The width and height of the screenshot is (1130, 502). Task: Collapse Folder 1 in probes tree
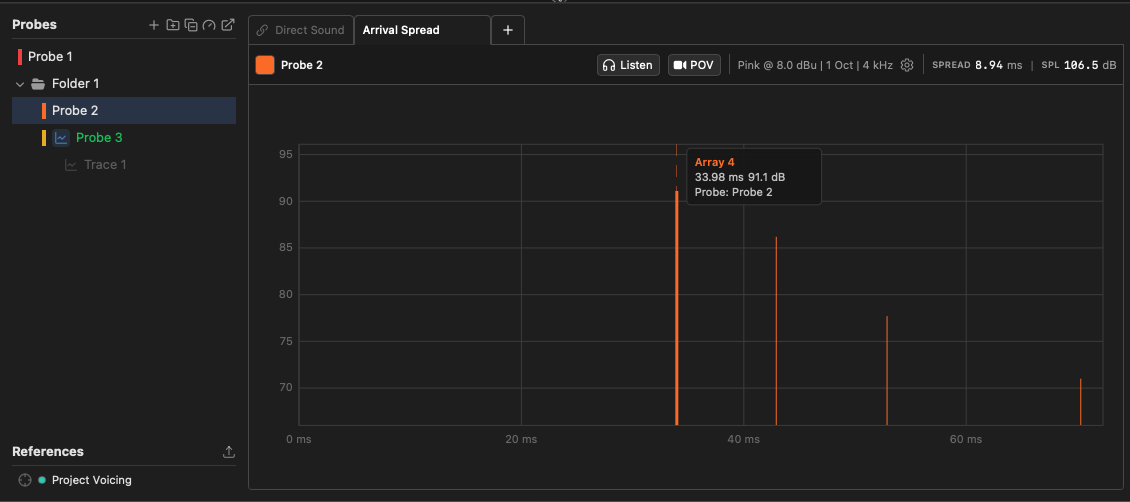19,84
